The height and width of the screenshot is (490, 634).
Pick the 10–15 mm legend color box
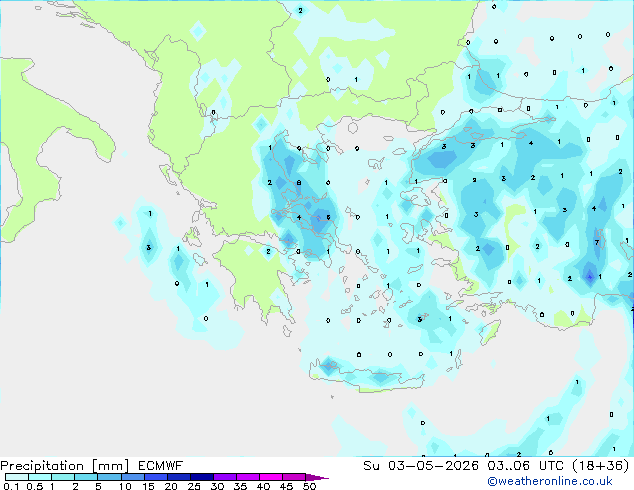(133, 477)
